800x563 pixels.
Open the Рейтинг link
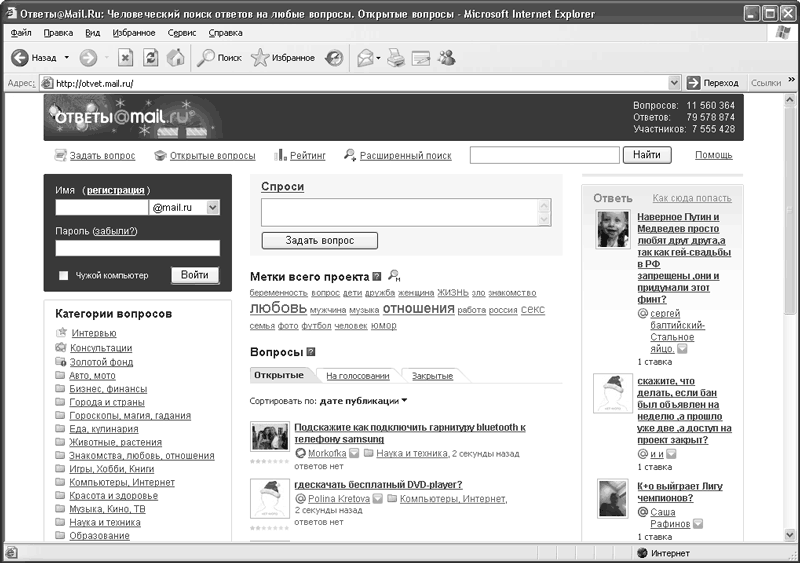(307, 156)
